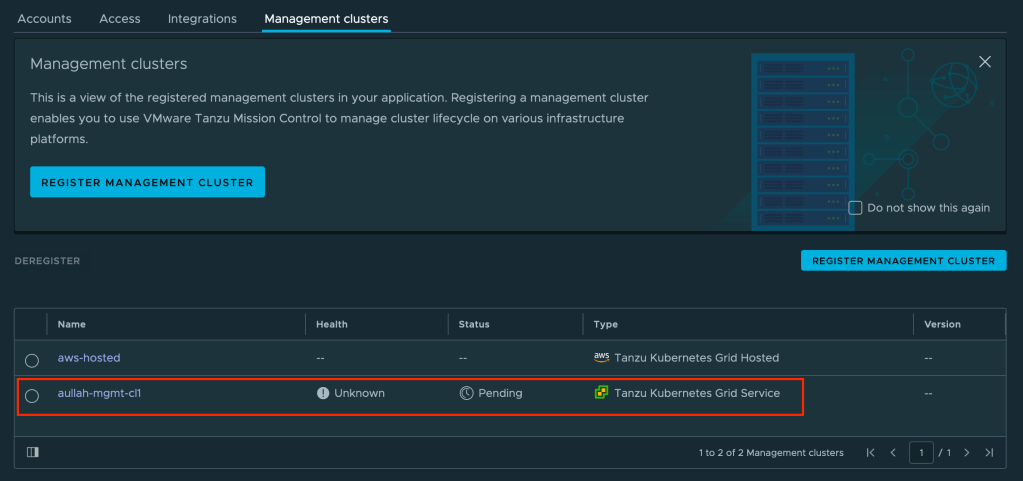The height and width of the screenshot is (481, 1023).
Task: Click the Unknown health warning icon
Action: pyautogui.click(x=323, y=394)
